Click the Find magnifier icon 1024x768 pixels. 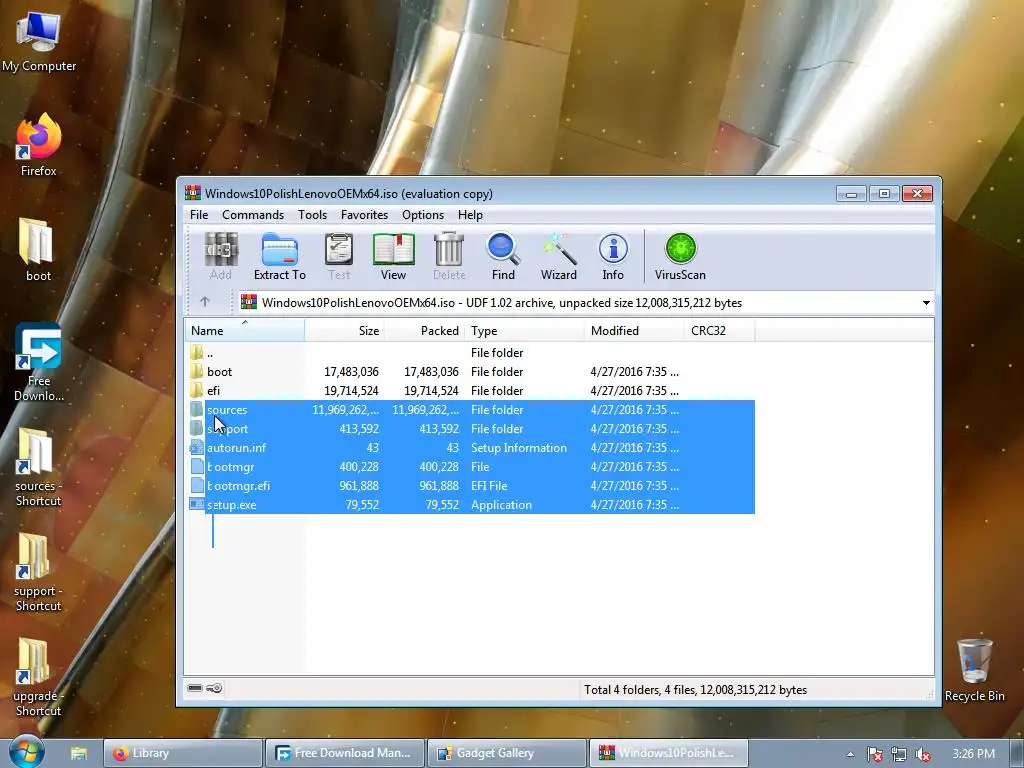tap(503, 256)
